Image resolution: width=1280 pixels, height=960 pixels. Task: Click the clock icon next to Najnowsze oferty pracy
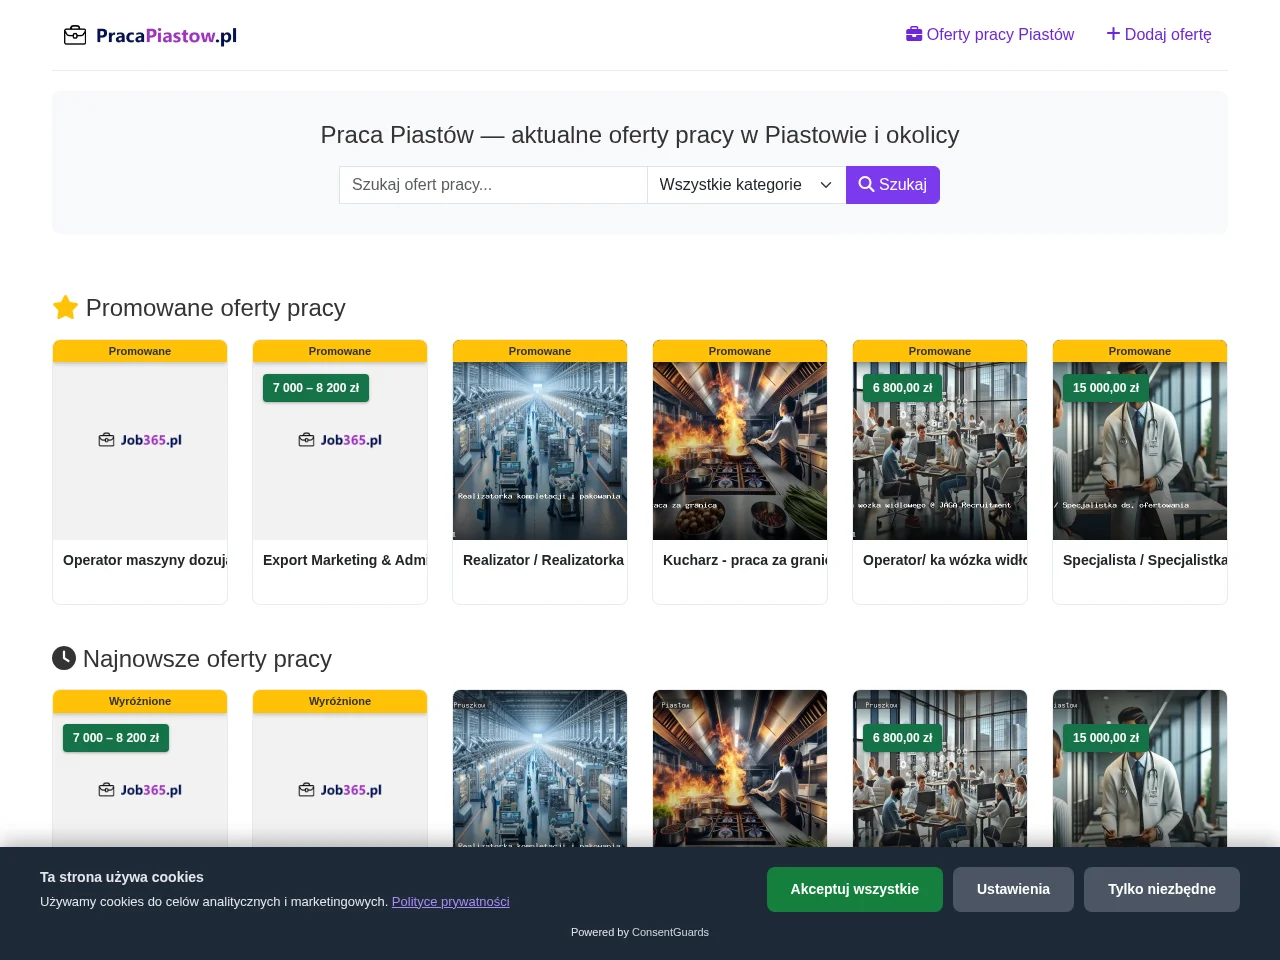pyautogui.click(x=64, y=658)
